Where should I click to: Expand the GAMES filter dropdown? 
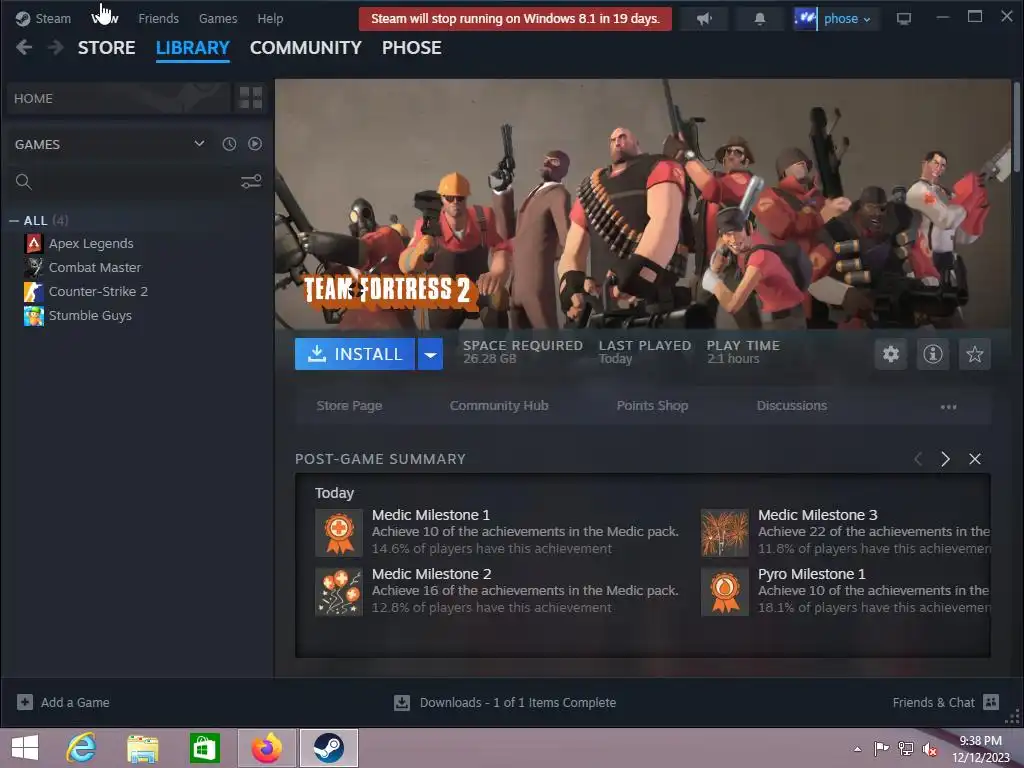coord(199,144)
